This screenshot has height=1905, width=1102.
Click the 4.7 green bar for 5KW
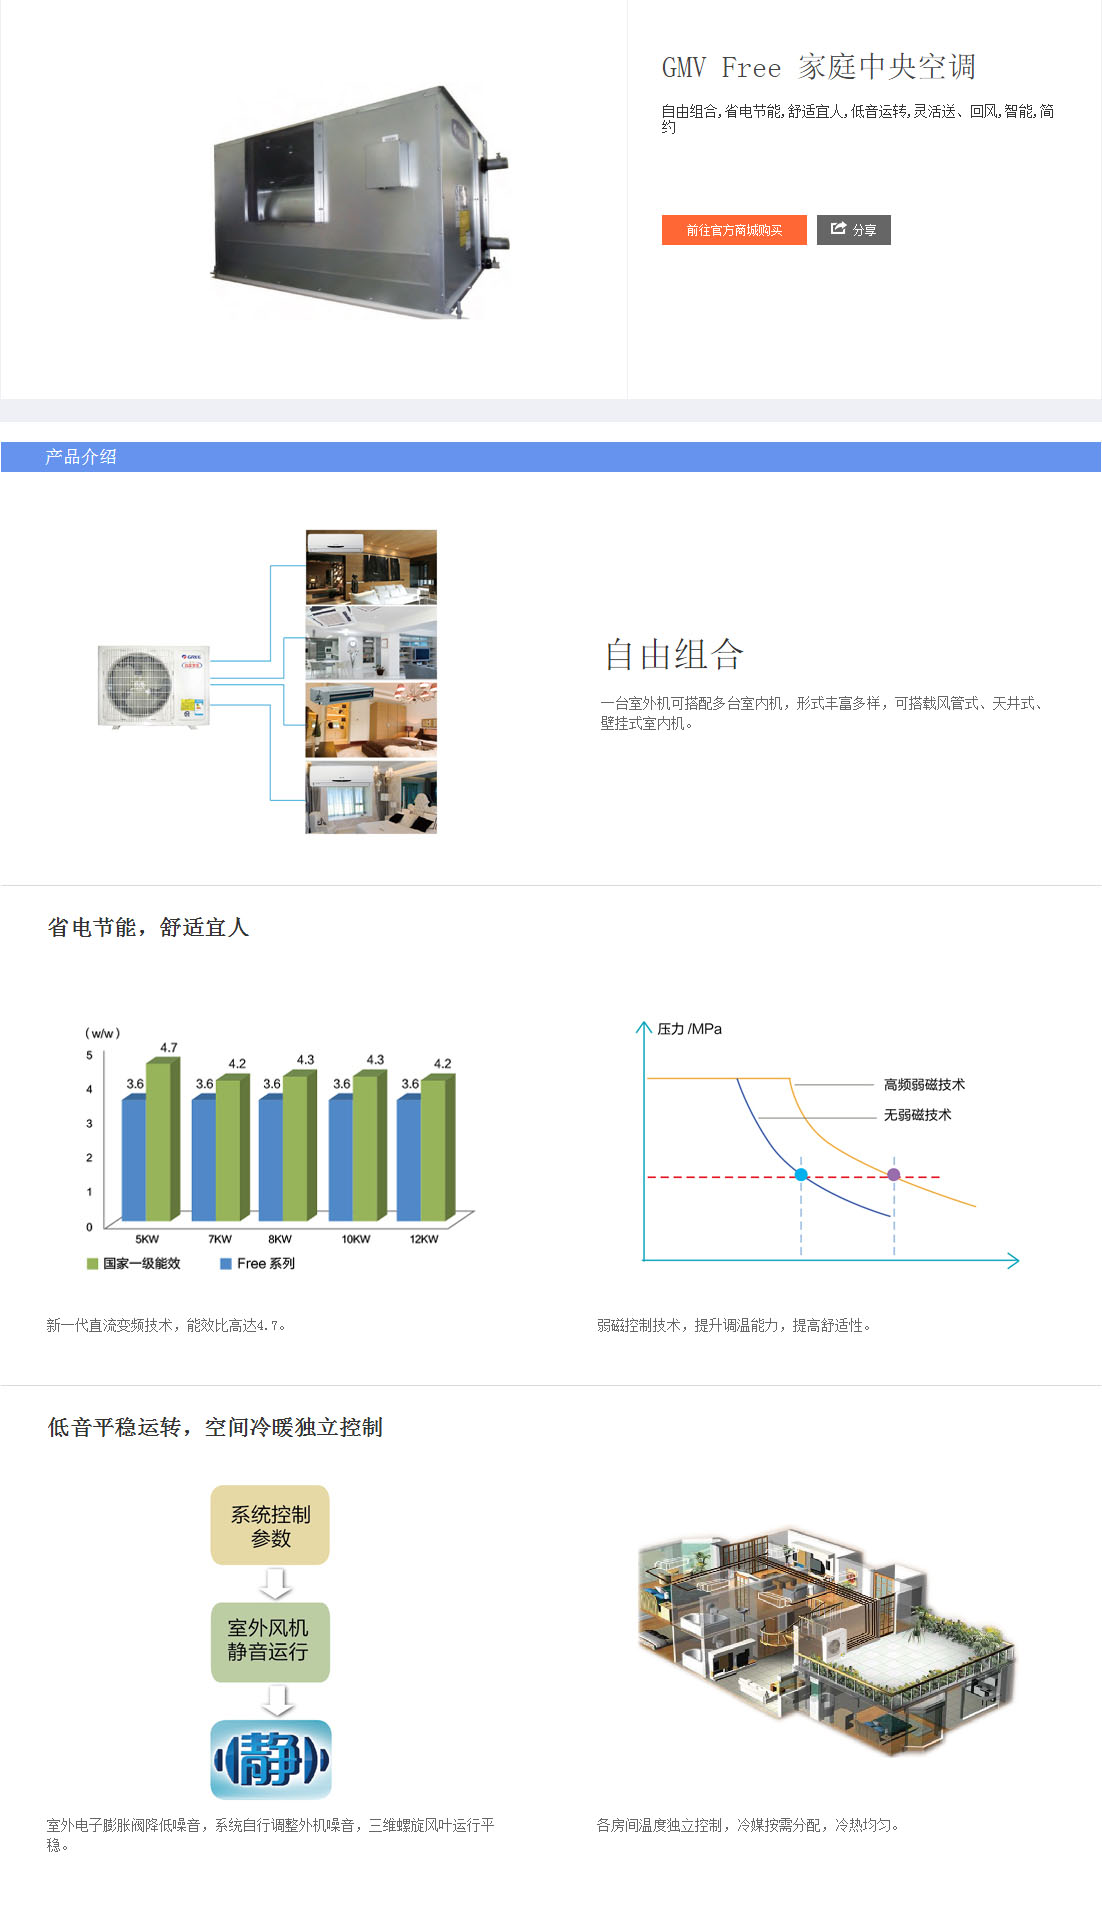click(161, 1140)
